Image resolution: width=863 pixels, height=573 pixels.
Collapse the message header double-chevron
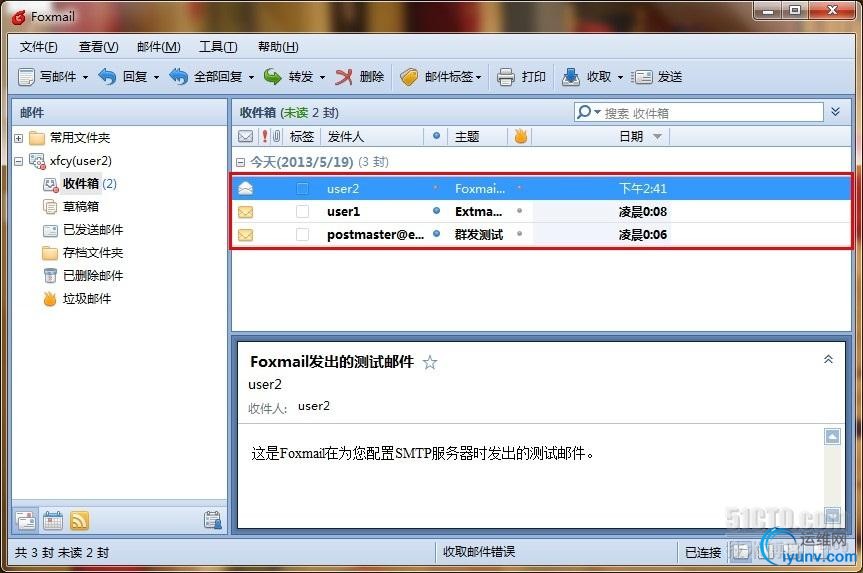tap(828, 359)
